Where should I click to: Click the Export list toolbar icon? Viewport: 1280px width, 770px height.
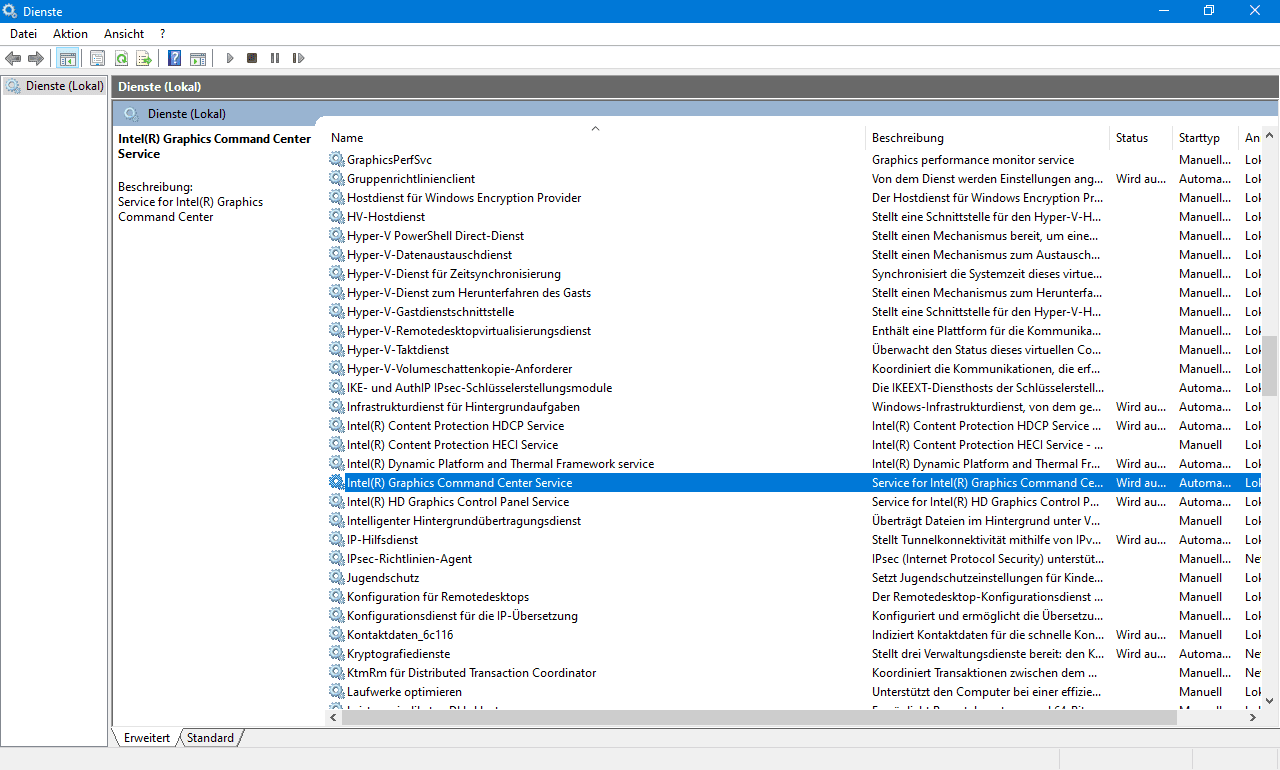[144, 58]
